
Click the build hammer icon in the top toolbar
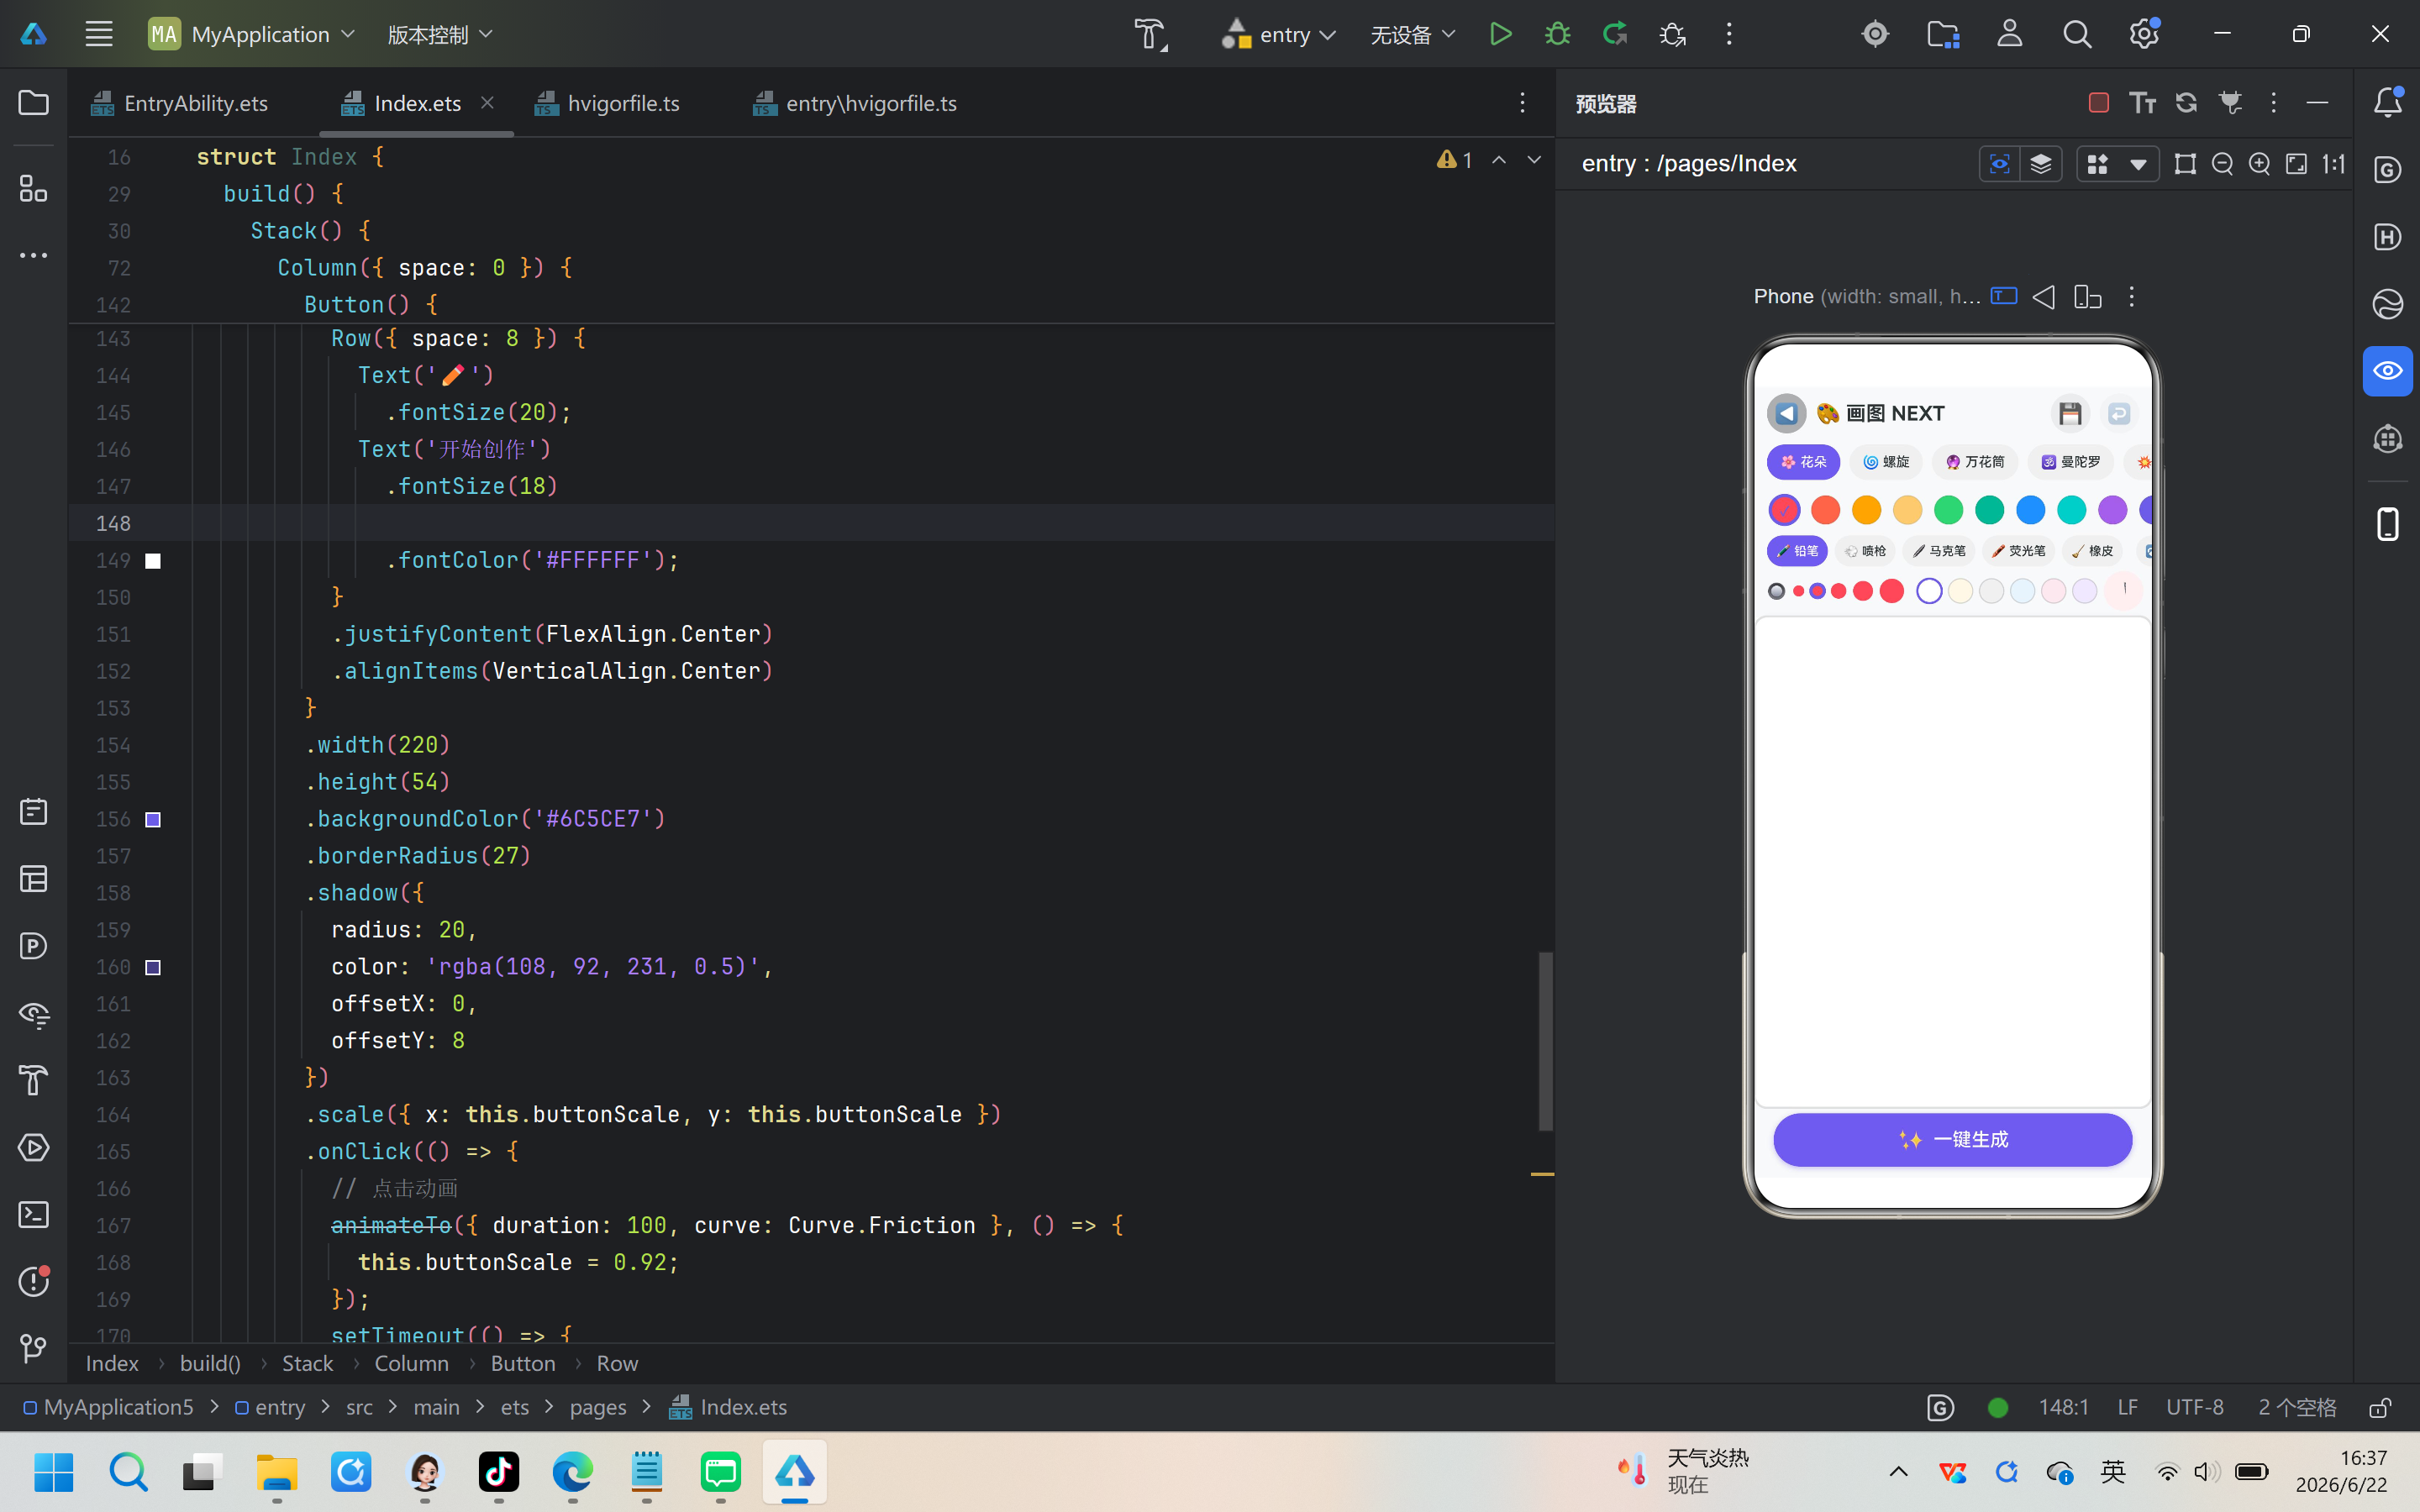click(1151, 34)
